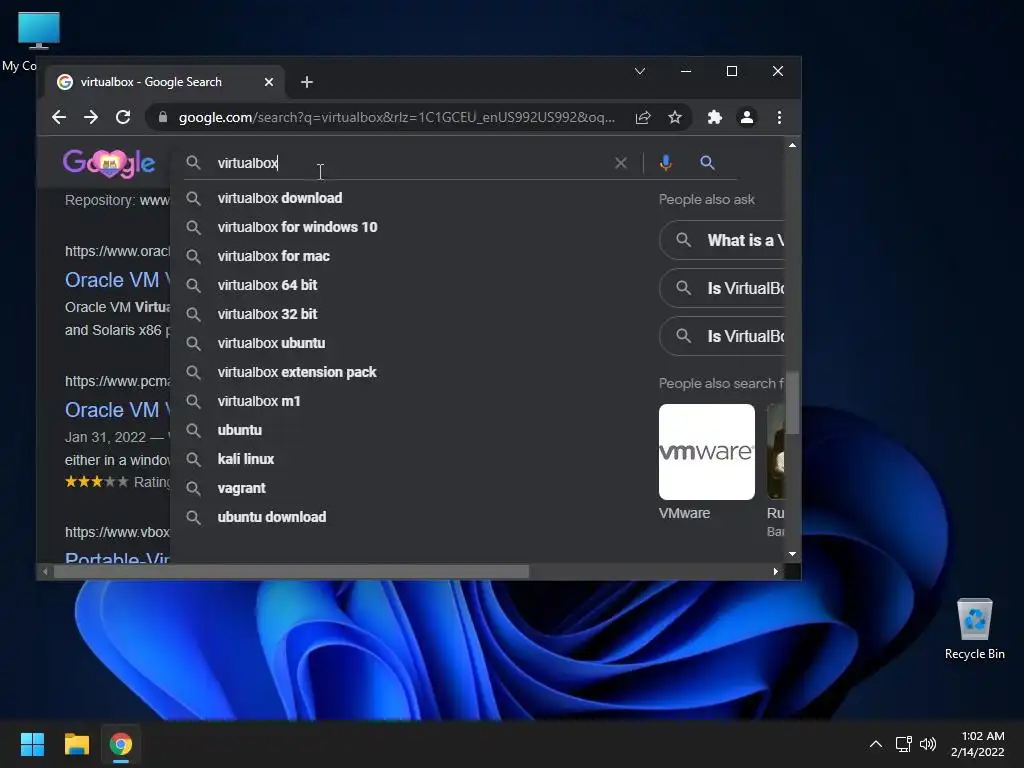1024x768 pixels.
Task: Choose suggestion virtualbox for windows 10
Action: point(297,227)
